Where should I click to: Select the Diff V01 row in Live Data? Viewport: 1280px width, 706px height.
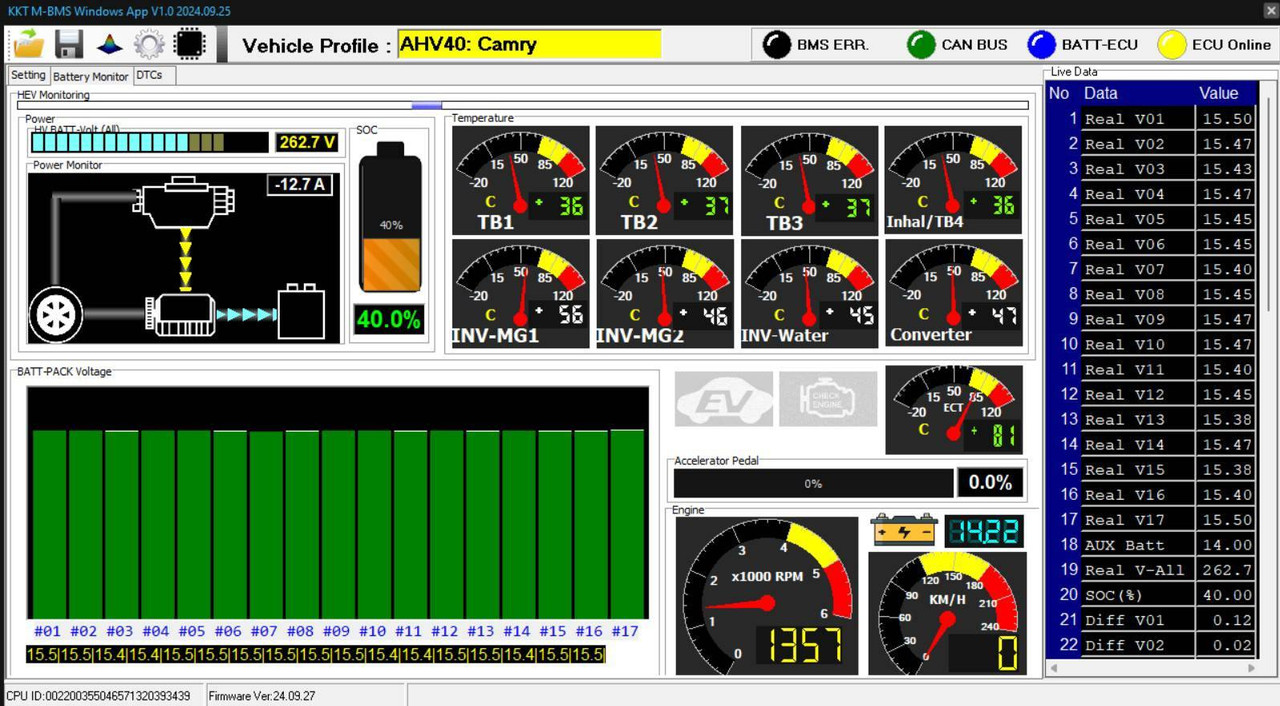1150,619
